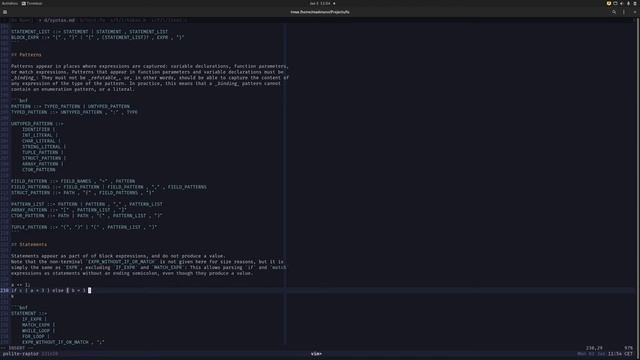Click the 'FIELD_PATTERN ::=' grammar line

(73, 181)
